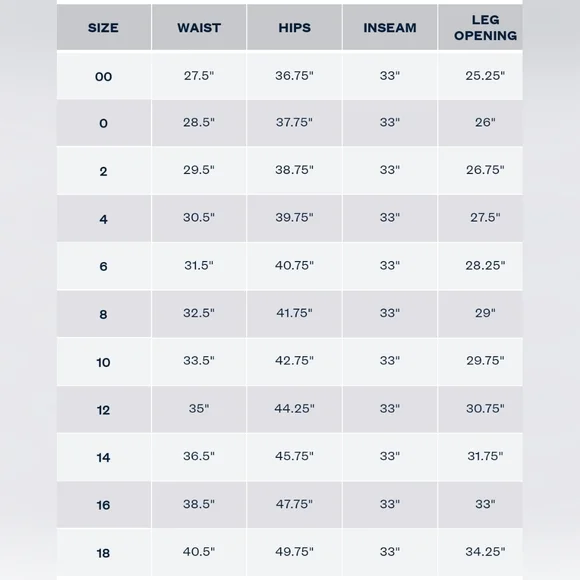Click the 34.25" leg opening cell
The width and height of the screenshot is (580, 580).
tap(485, 552)
